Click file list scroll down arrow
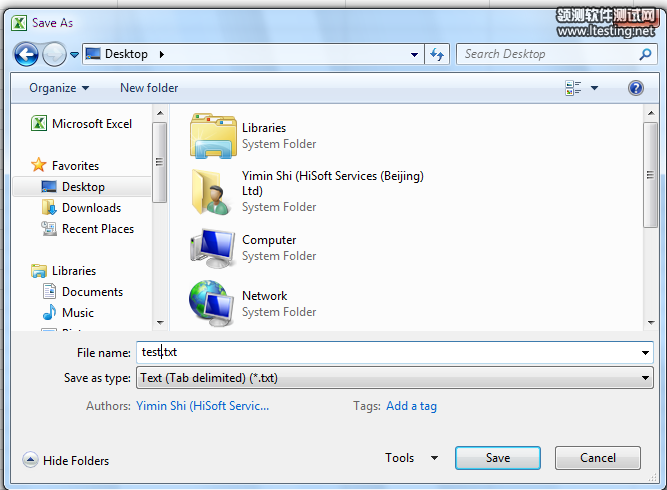This screenshot has width=667, height=490. pyautogui.click(x=651, y=323)
